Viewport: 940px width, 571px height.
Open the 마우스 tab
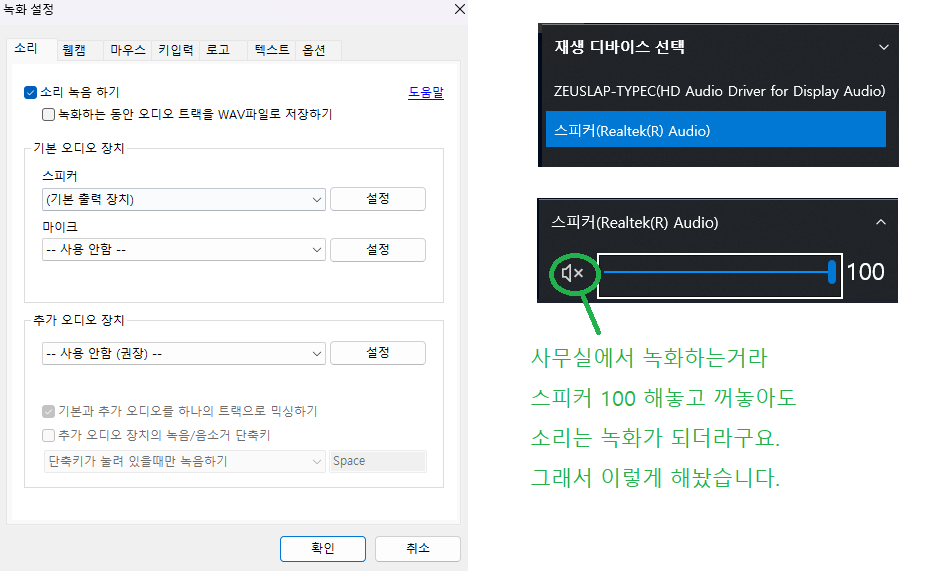coord(128,50)
